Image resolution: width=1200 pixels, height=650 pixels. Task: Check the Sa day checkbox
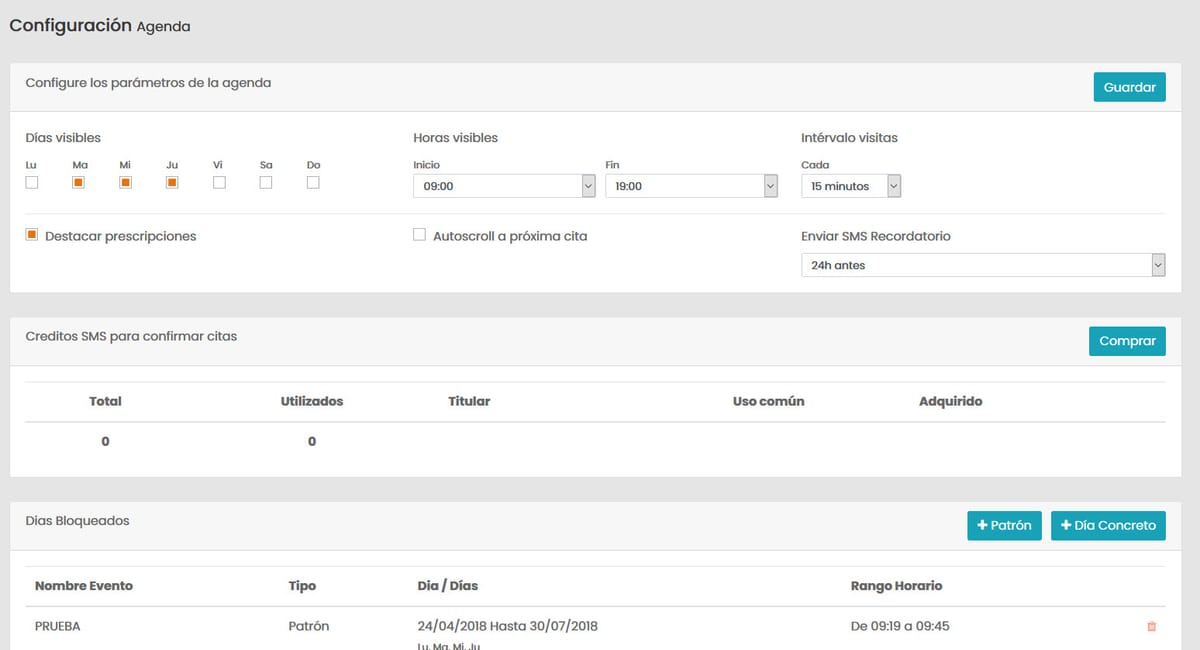tap(266, 182)
